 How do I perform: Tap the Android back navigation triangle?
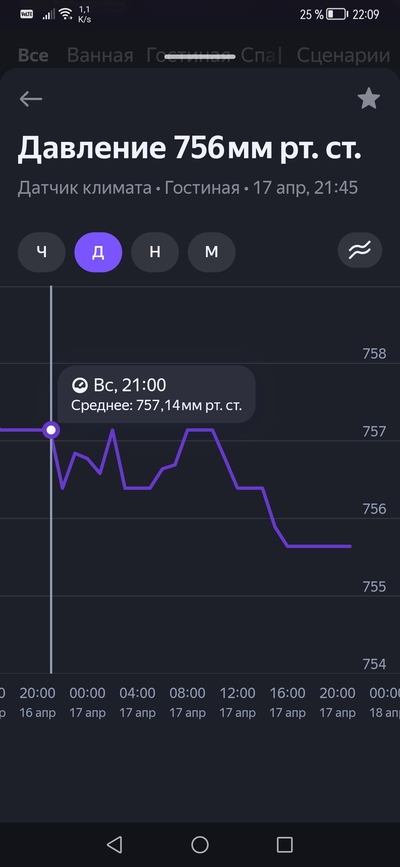tap(115, 844)
